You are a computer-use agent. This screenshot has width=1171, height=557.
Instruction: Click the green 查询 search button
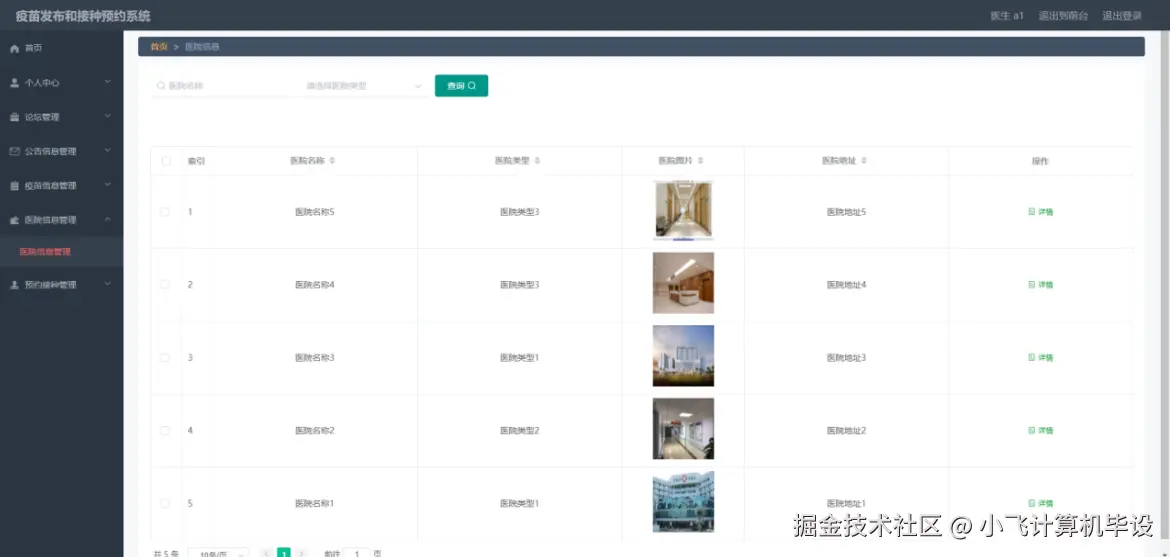pyautogui.click(x=462, y=86)
